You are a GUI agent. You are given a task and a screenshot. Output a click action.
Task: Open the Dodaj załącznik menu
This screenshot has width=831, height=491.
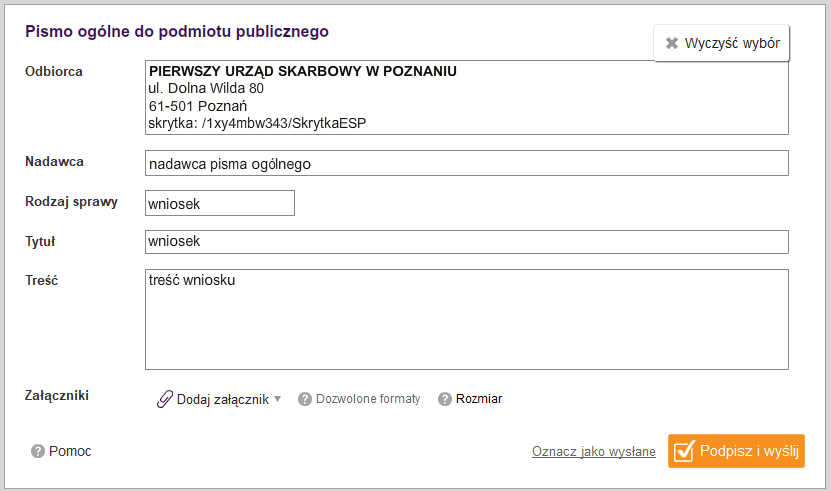(219, 399)
